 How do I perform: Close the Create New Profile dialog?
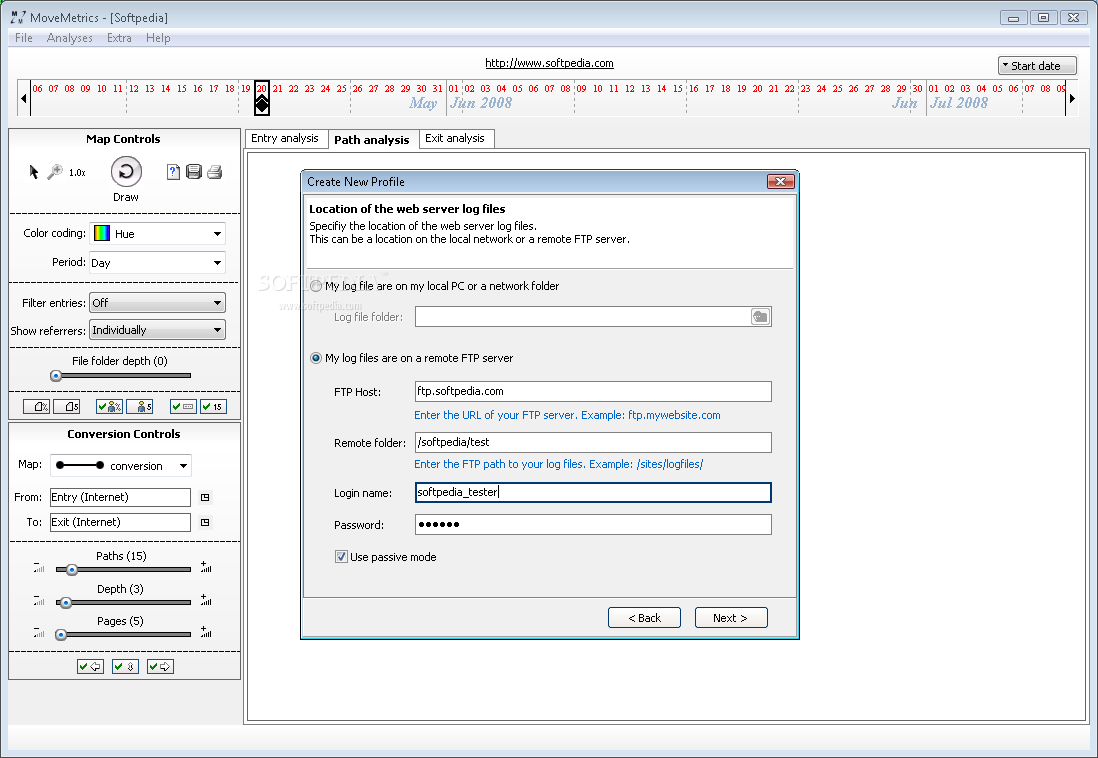780,182
